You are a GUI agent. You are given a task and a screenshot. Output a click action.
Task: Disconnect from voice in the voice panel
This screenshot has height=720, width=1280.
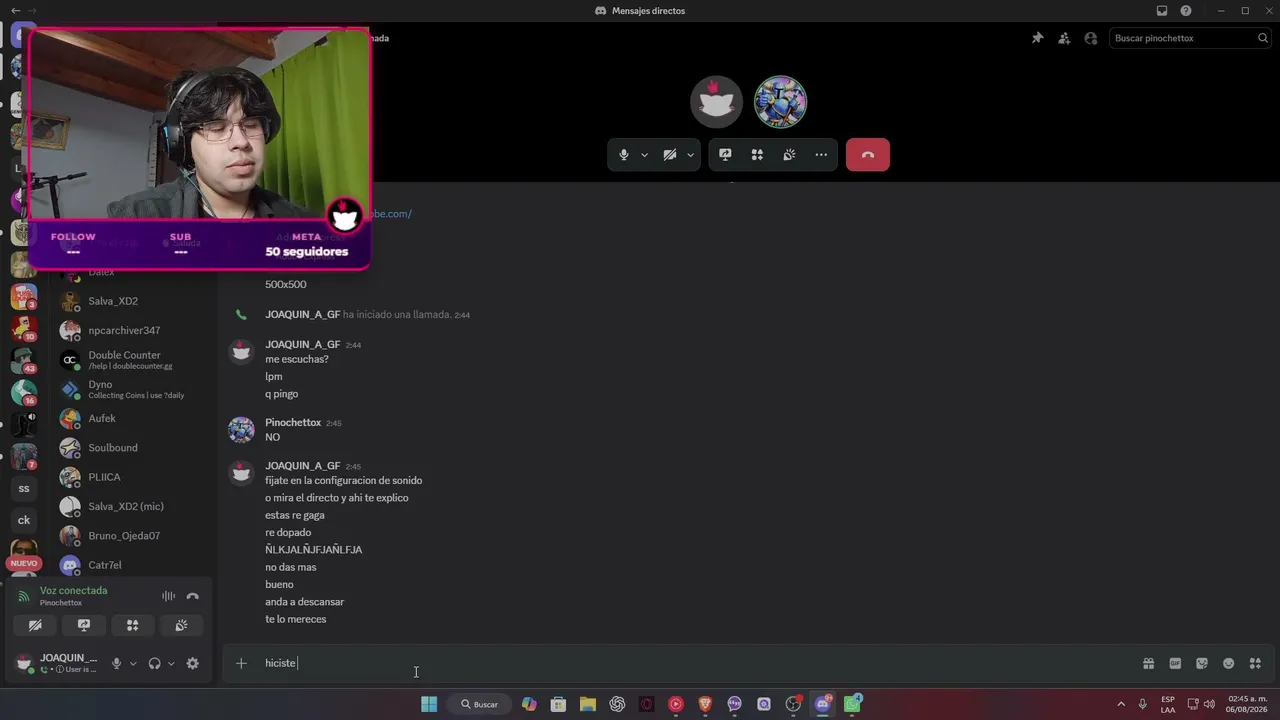pyautogui.click(x=193, y=596)
